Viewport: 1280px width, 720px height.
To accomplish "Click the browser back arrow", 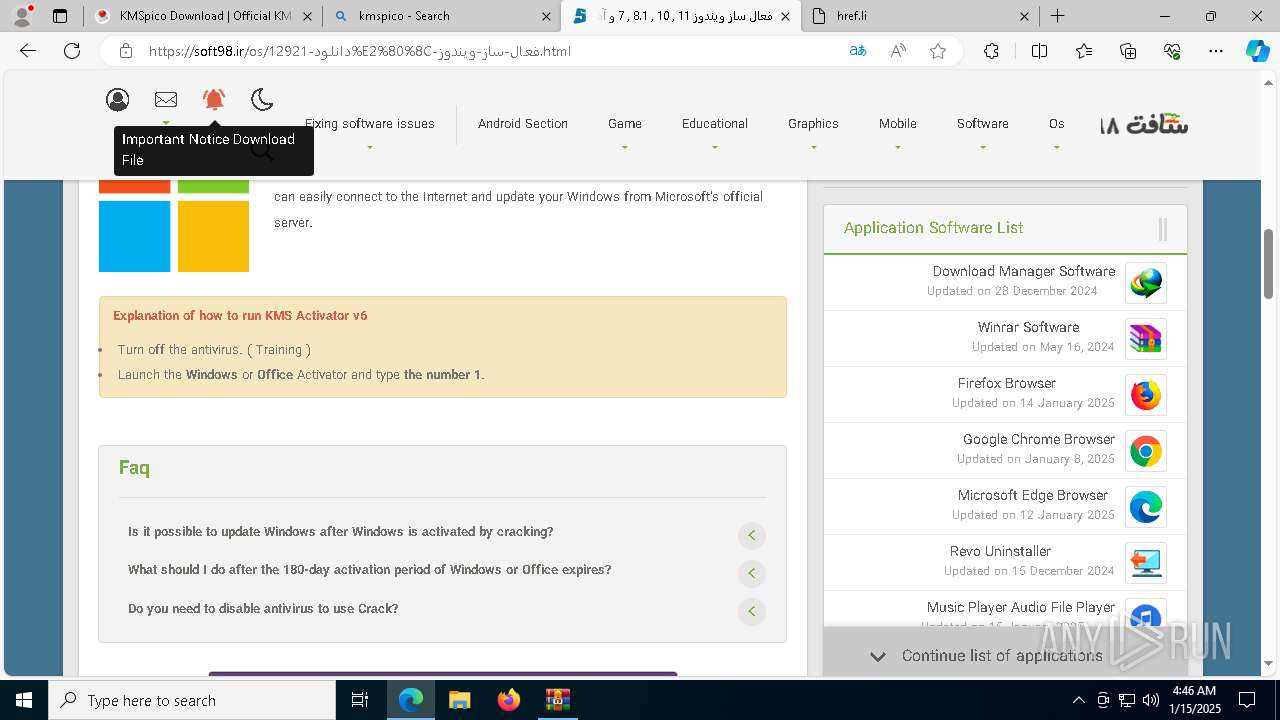I will (28, 51).
